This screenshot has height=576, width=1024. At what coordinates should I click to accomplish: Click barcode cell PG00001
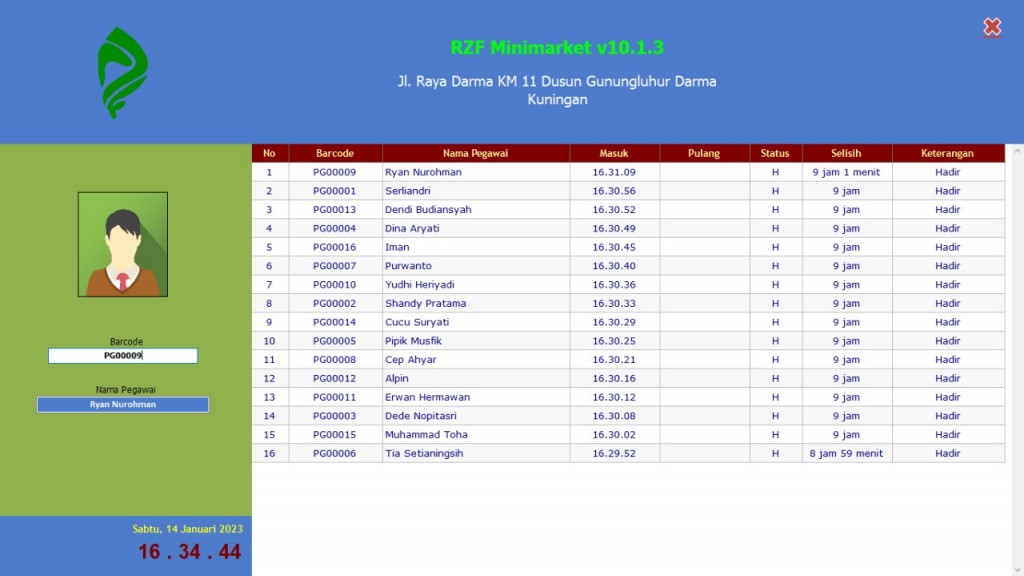334,191
